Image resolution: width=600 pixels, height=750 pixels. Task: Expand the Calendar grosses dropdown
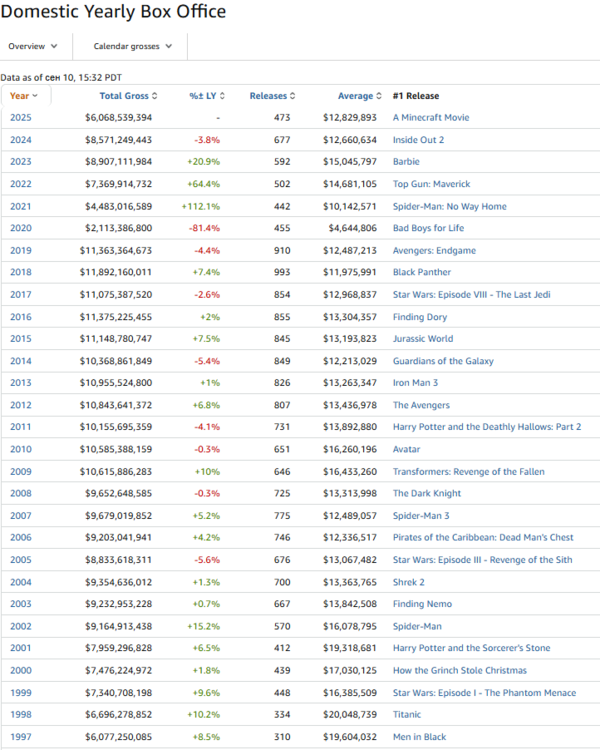pyautogui.click(x=132, y=46)
